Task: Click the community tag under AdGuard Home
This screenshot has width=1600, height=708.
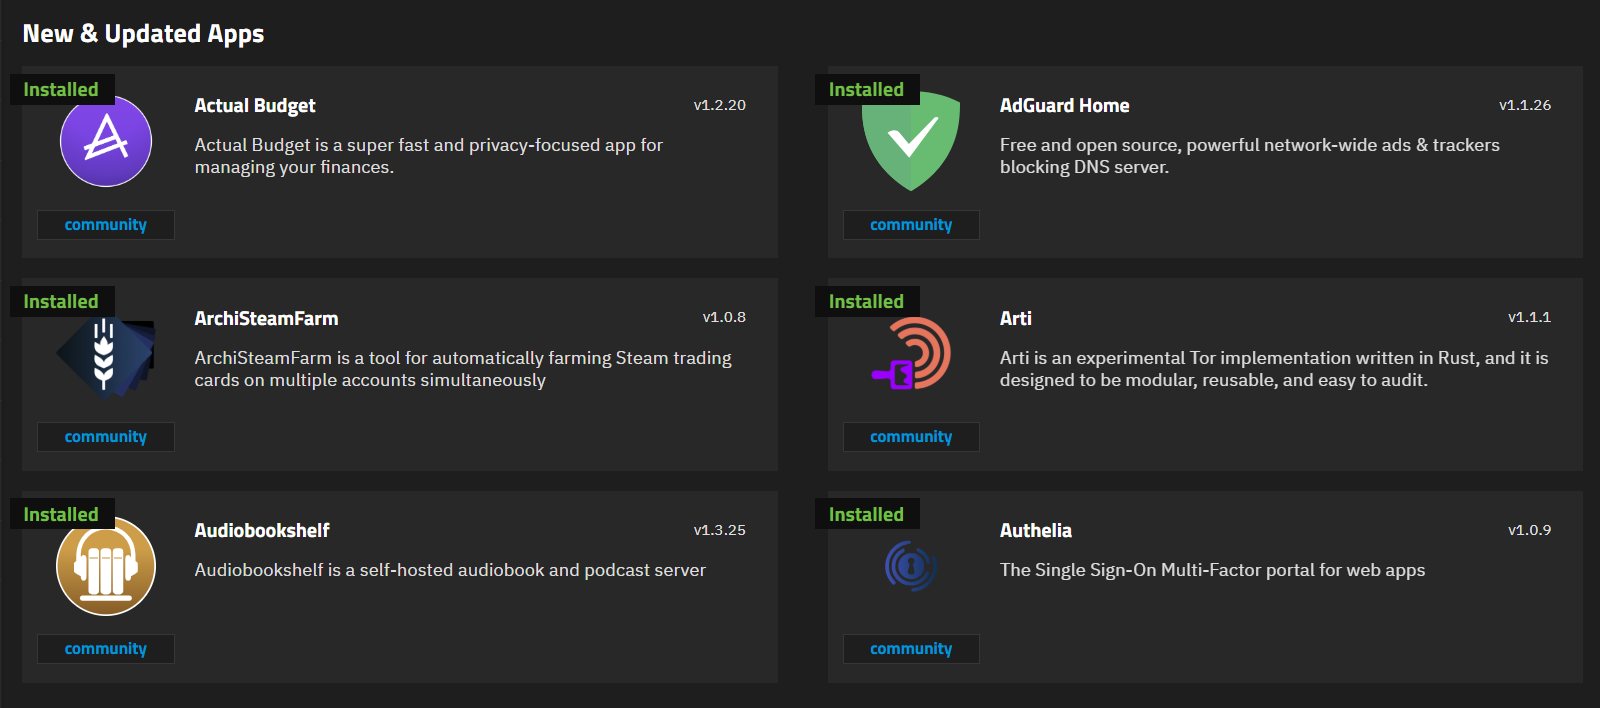Action: point(911,225)
